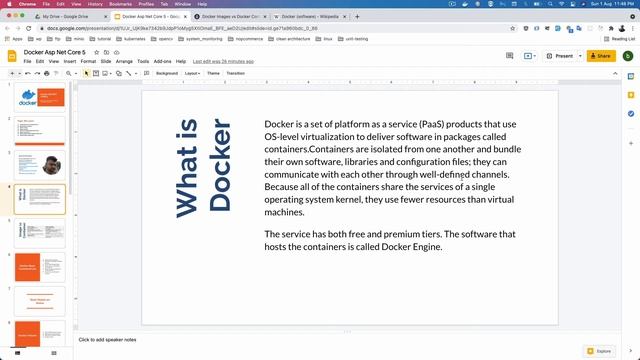
Task: Switch to filmstrip view
Action: [x=18, y=353]
